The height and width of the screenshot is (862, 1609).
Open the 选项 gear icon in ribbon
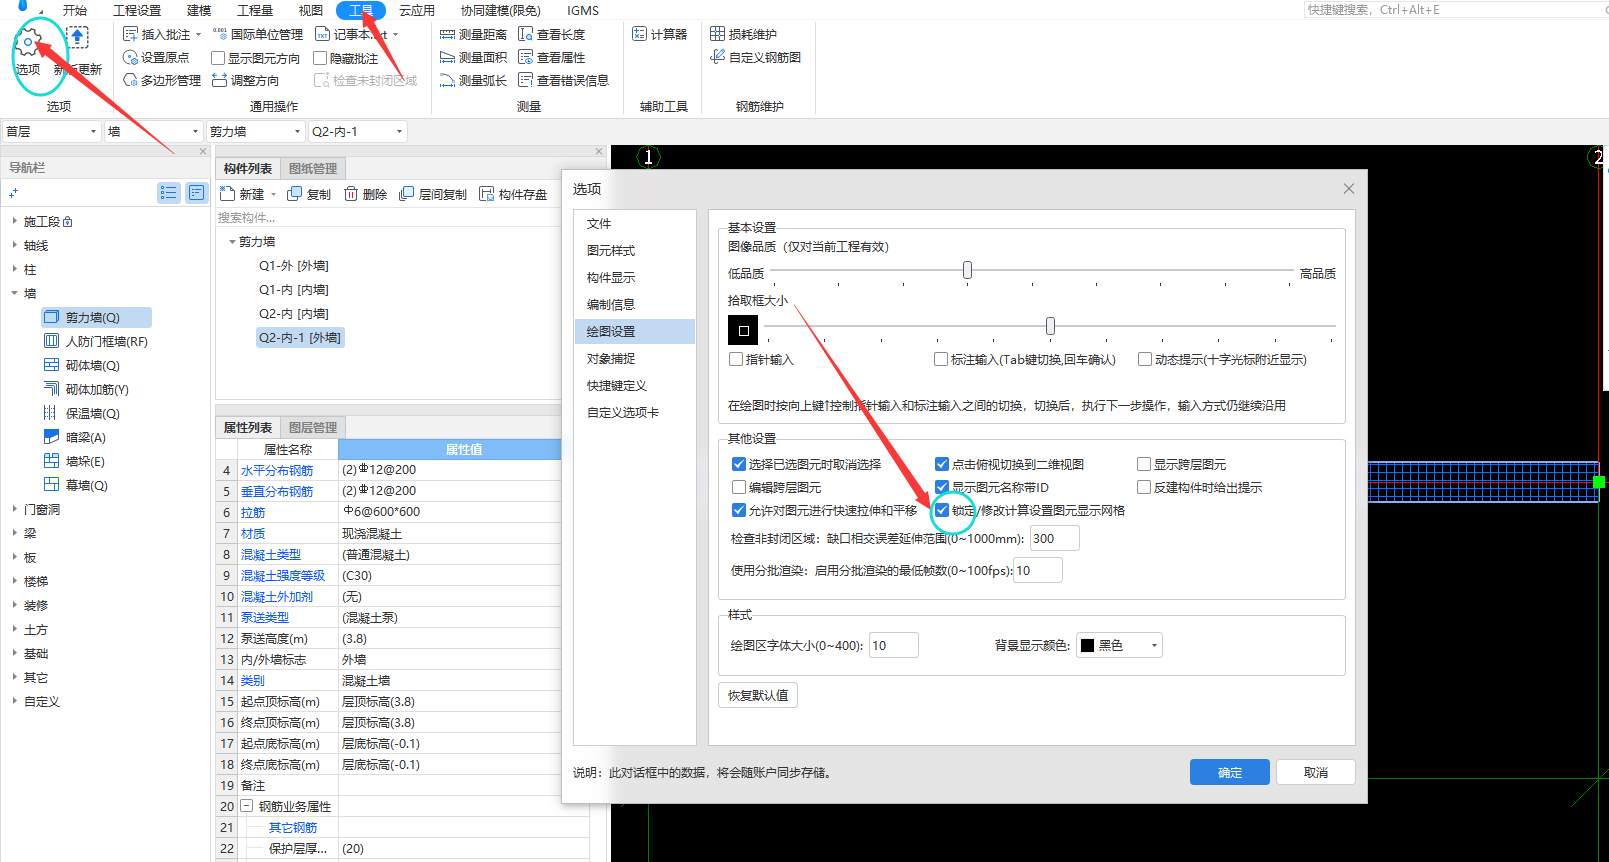tap(29, 42)
